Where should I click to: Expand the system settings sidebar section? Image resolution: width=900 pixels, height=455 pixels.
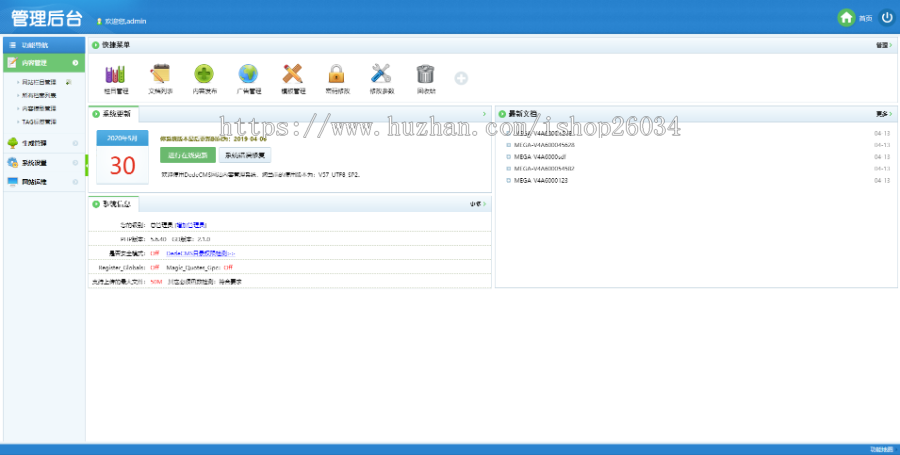pos(44,163)
